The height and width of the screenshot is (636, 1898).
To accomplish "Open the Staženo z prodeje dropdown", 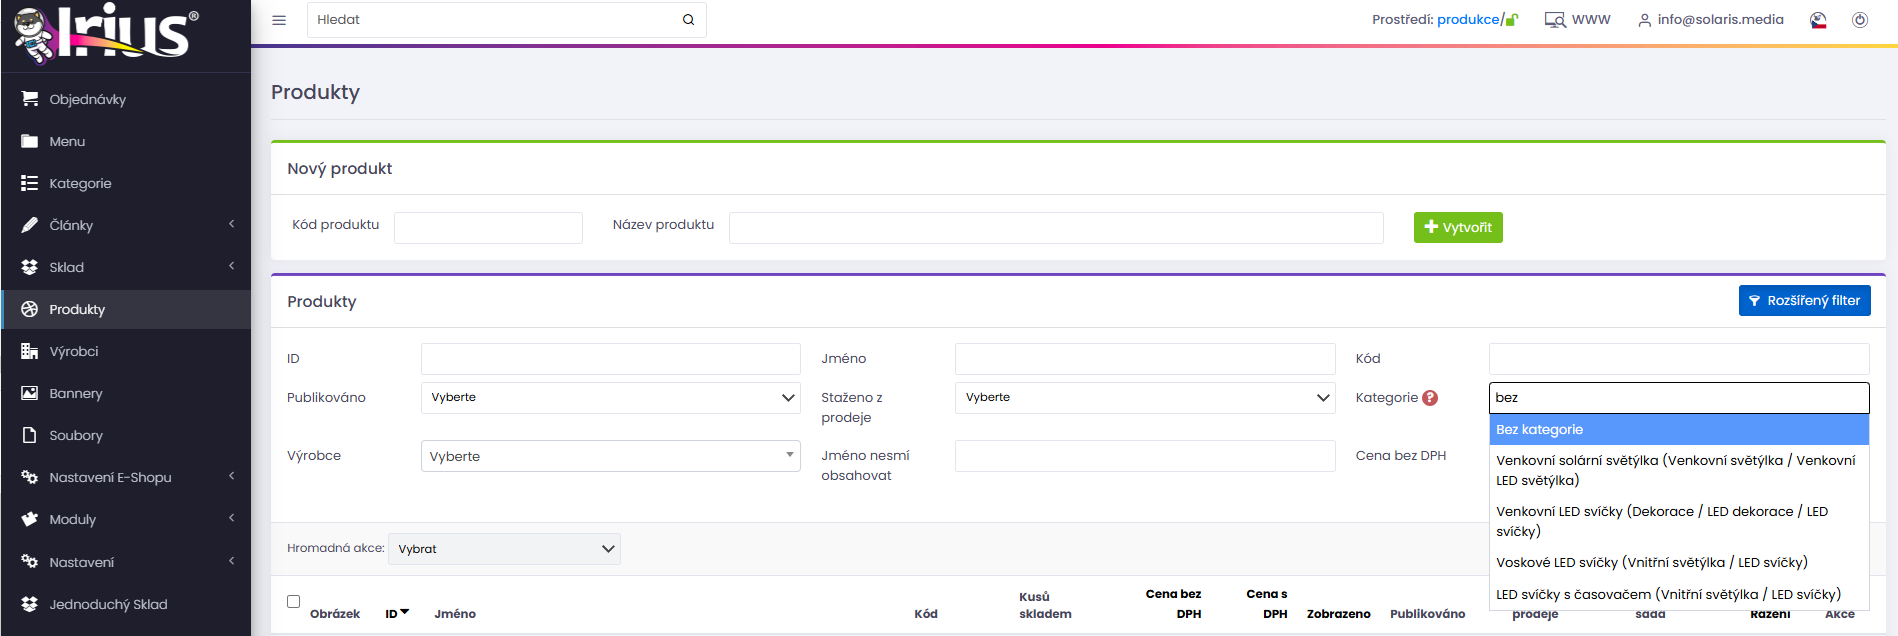I will pos(1144,398).
